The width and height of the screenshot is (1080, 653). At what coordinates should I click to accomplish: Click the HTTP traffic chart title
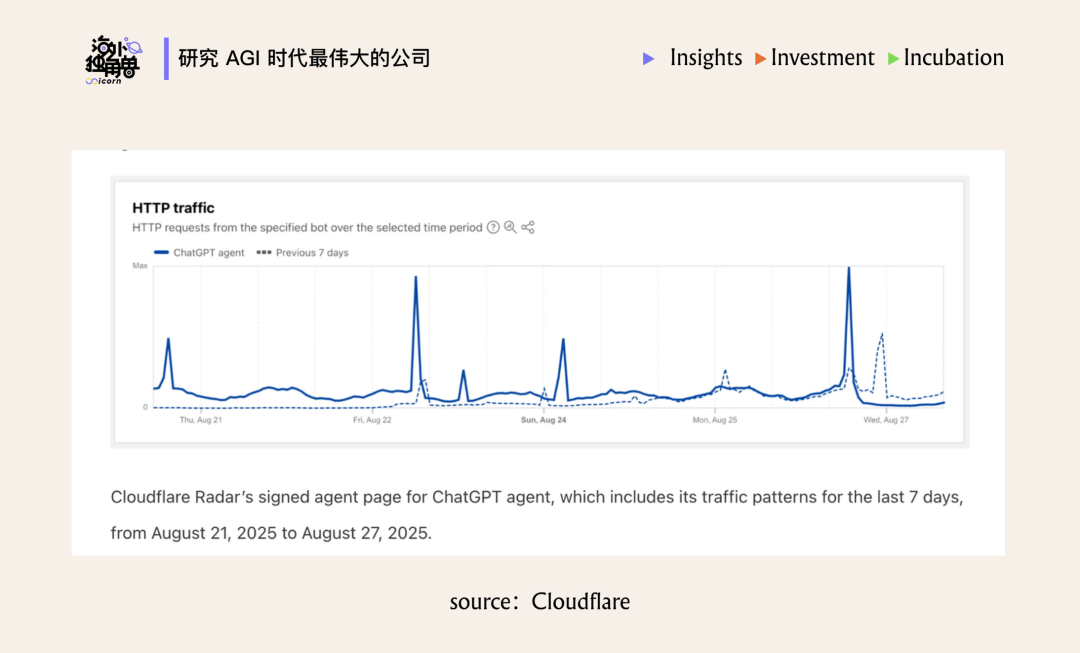coord(173,208)
